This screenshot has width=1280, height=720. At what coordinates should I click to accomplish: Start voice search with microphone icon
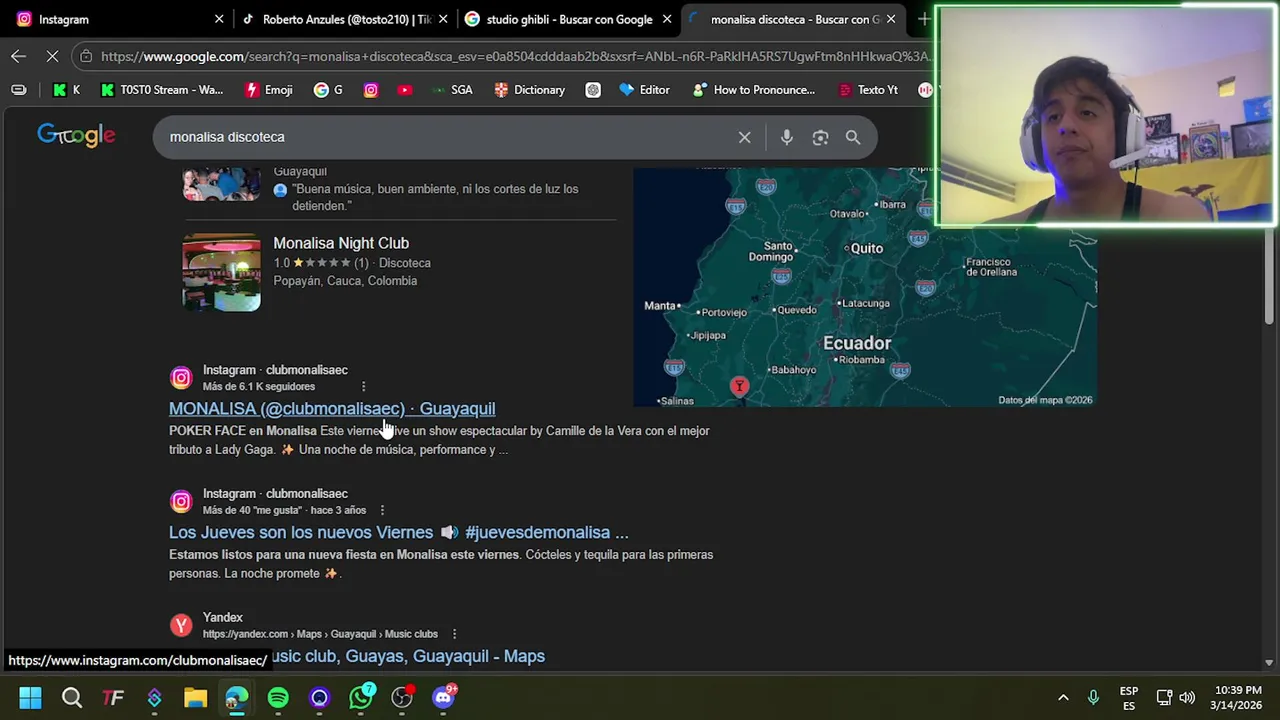click(787, 137)
